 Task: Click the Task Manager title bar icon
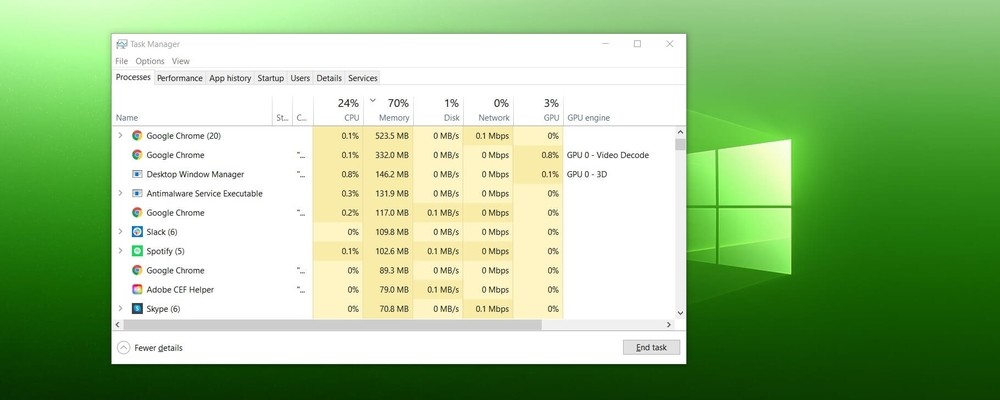tap(121, 44)
